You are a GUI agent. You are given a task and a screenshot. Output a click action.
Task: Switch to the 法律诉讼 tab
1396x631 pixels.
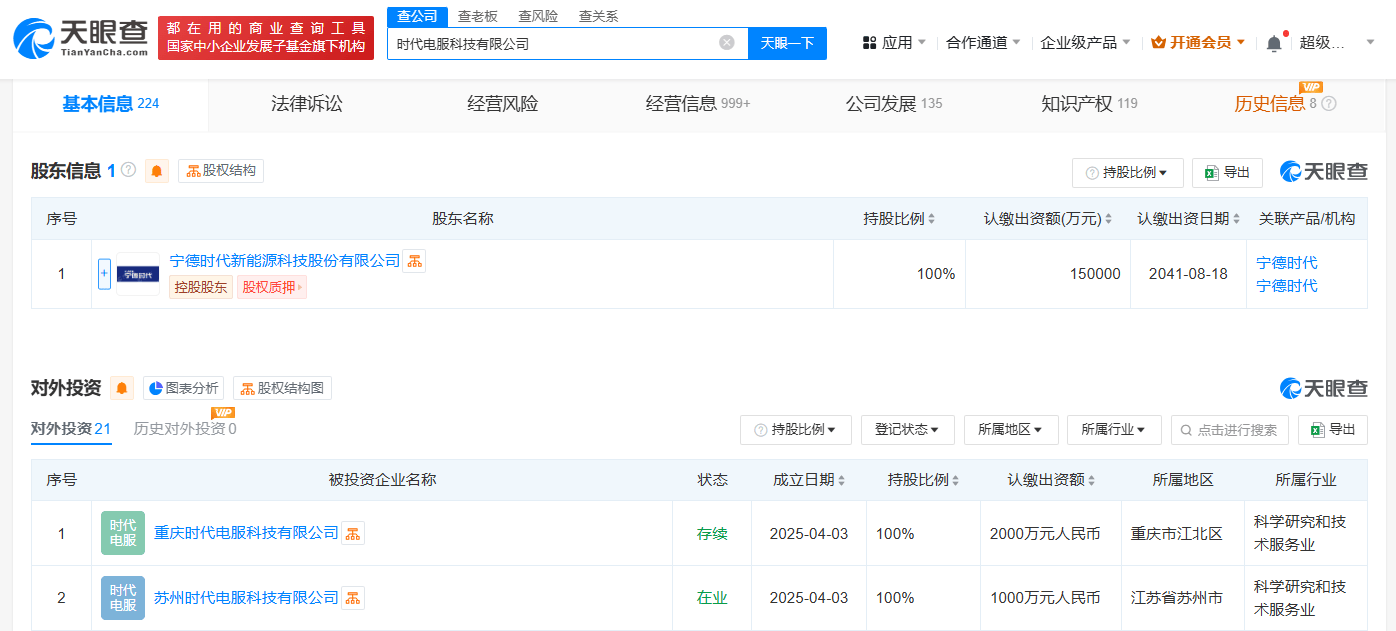pyautogui.click(x=306, y=104)
